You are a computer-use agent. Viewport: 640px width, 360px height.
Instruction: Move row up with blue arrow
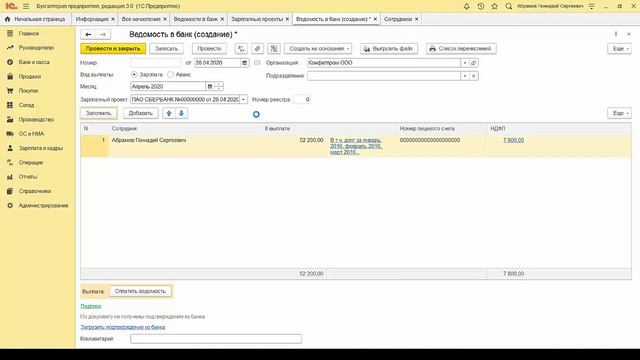pyautogui.click(x=169, y=113)
